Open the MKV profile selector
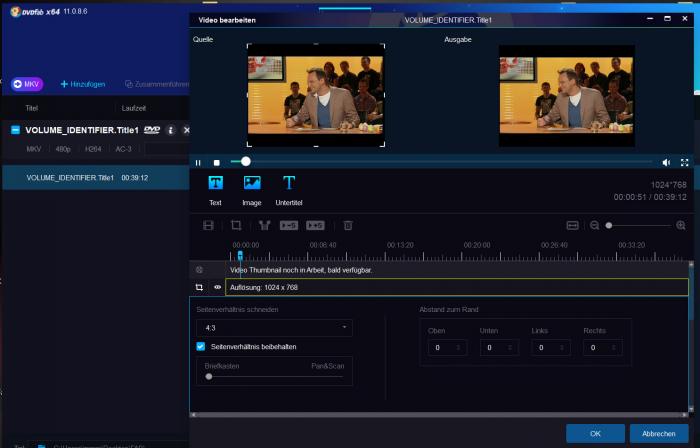The width and height of the screenshot is (700, 448). tap(26, 84)
